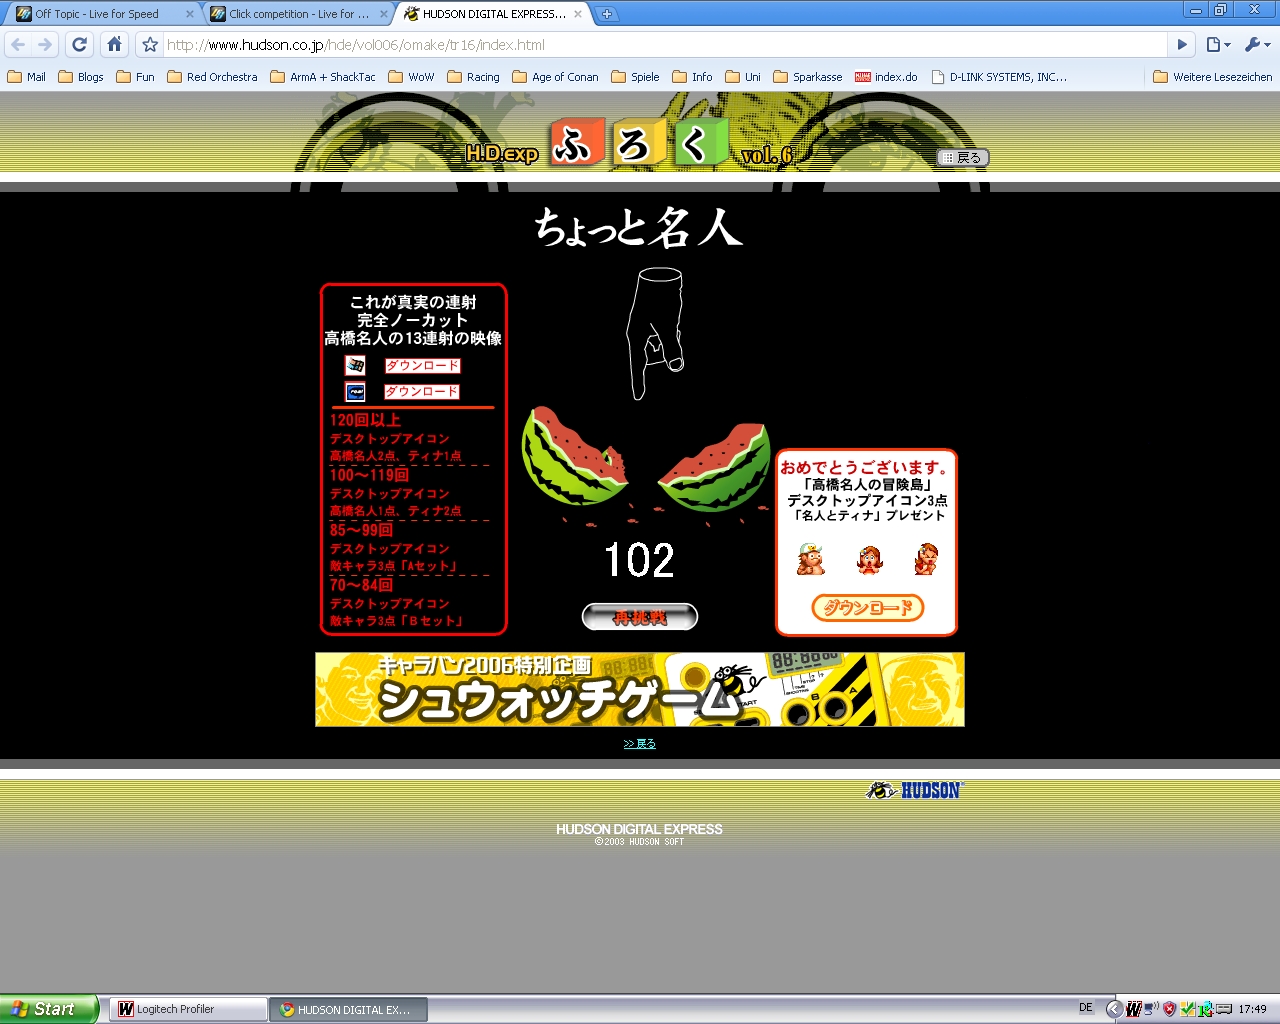
Task: Click the ダウンロード link beside the Windows Media icon
Action: (423, 366)
